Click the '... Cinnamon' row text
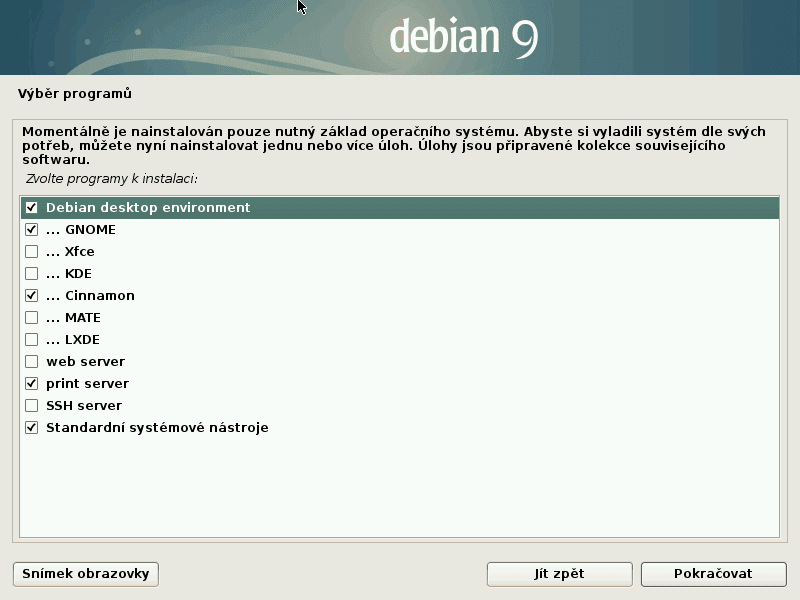 [90, 295]
